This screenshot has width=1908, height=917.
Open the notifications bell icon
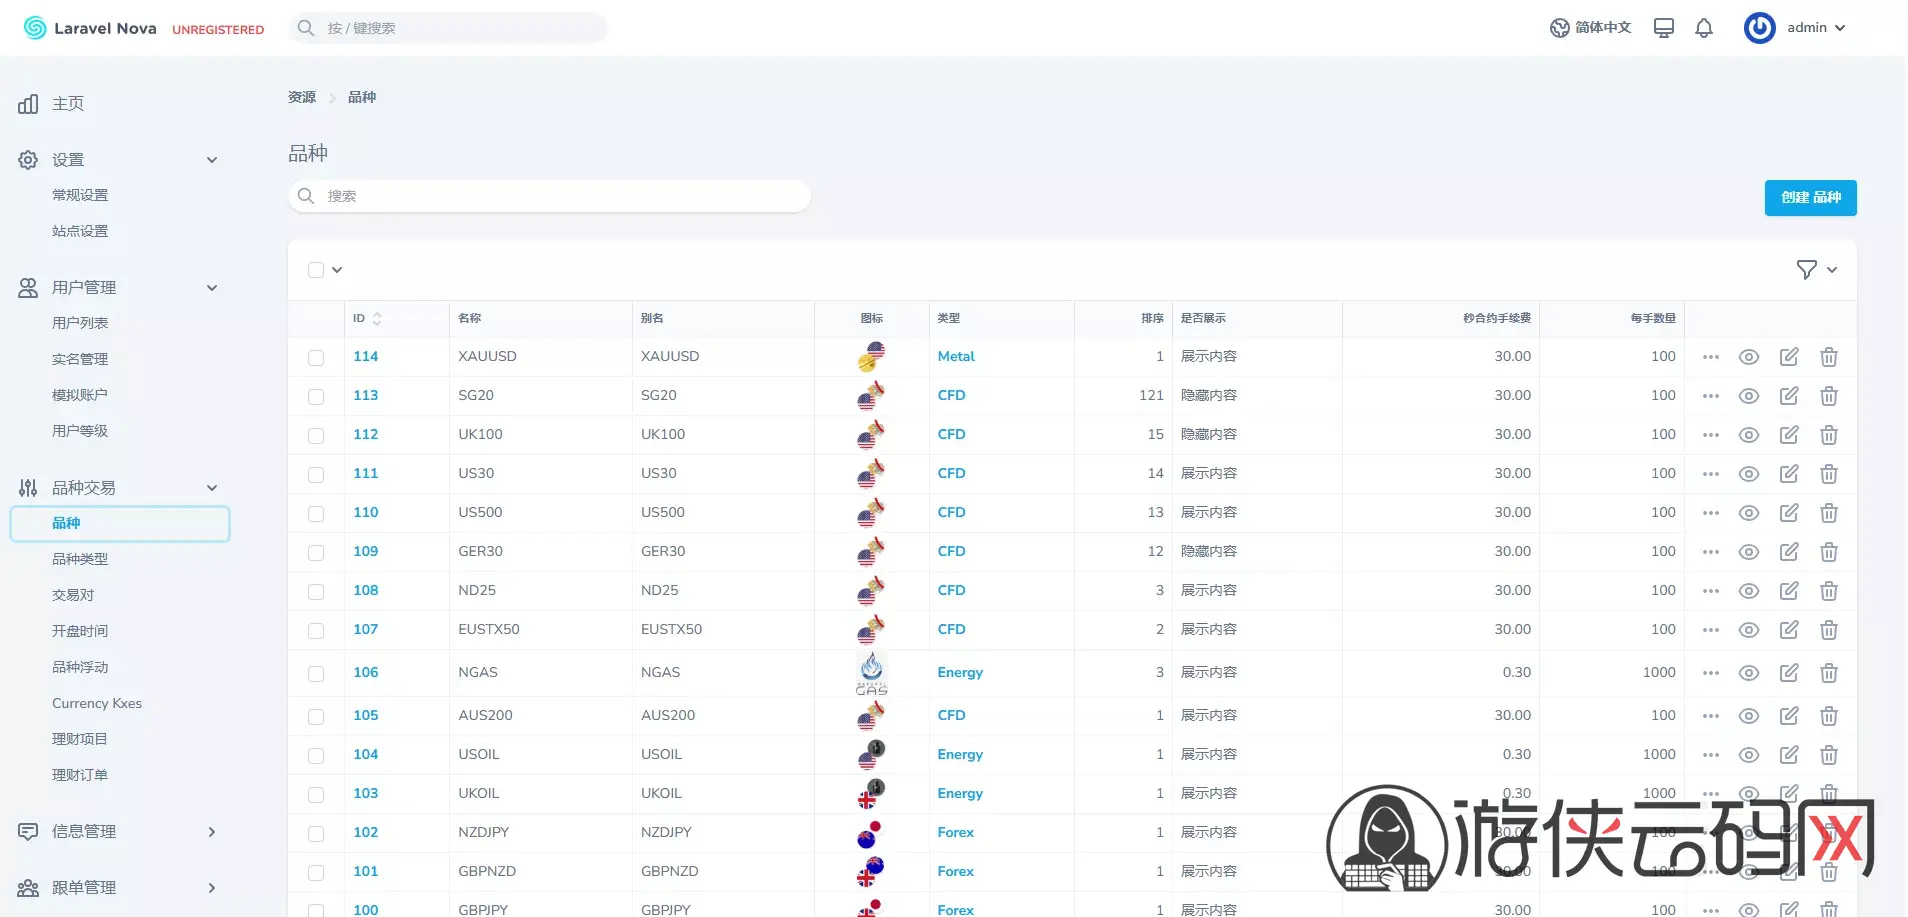coord(1704,28)
